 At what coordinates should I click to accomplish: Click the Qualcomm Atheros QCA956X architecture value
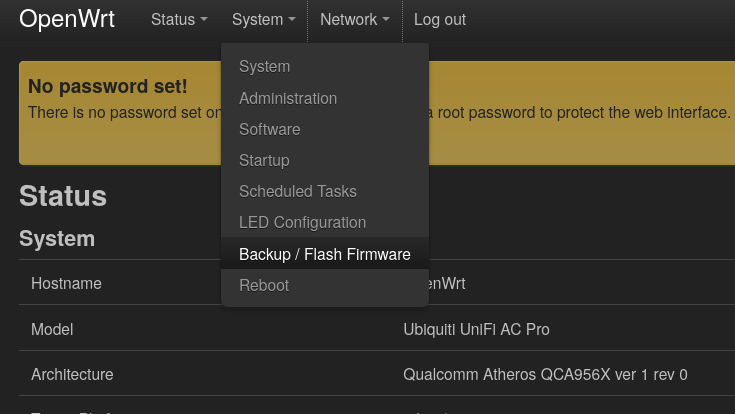pos(545,374)
